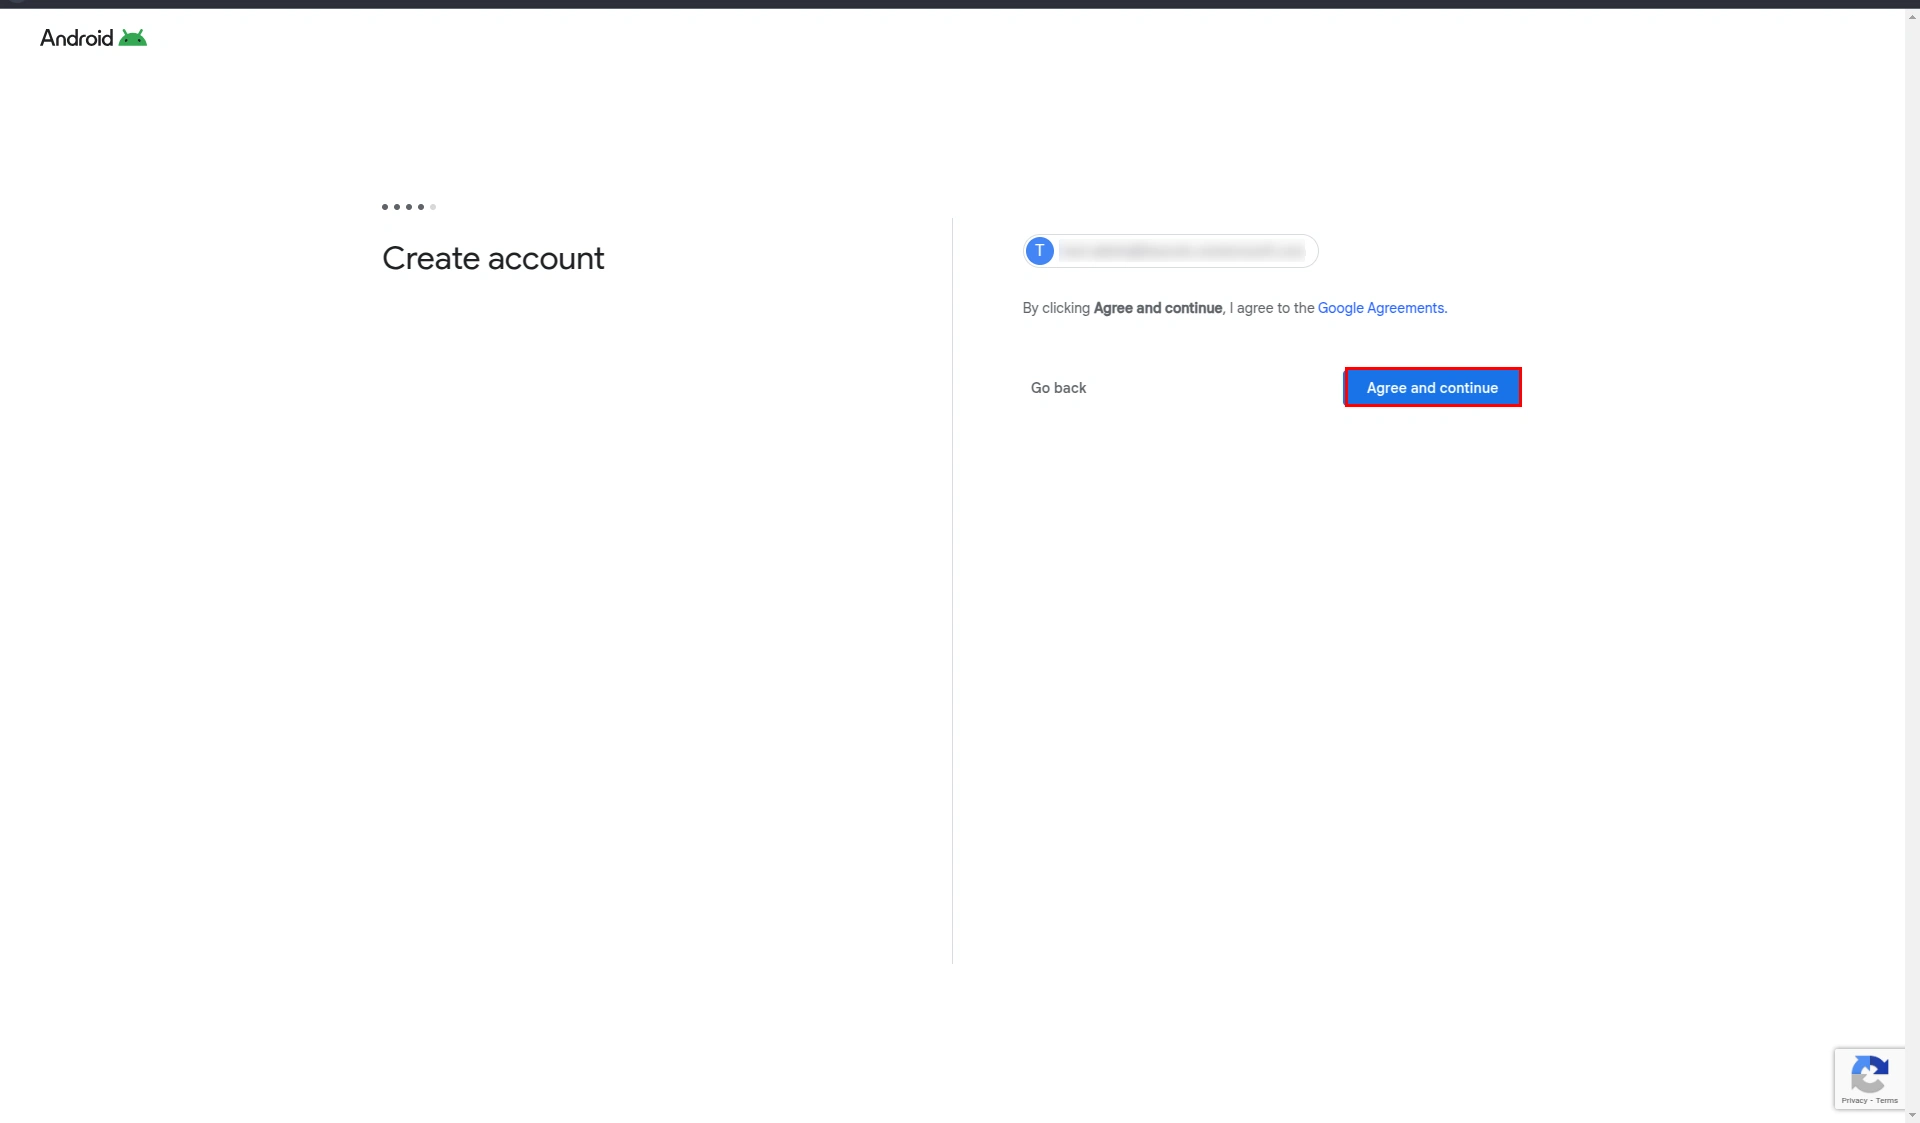Click the scrollbar down arrow
The width and height of the screenshot is (1920, 1123).
(x=1911, y=1115)
